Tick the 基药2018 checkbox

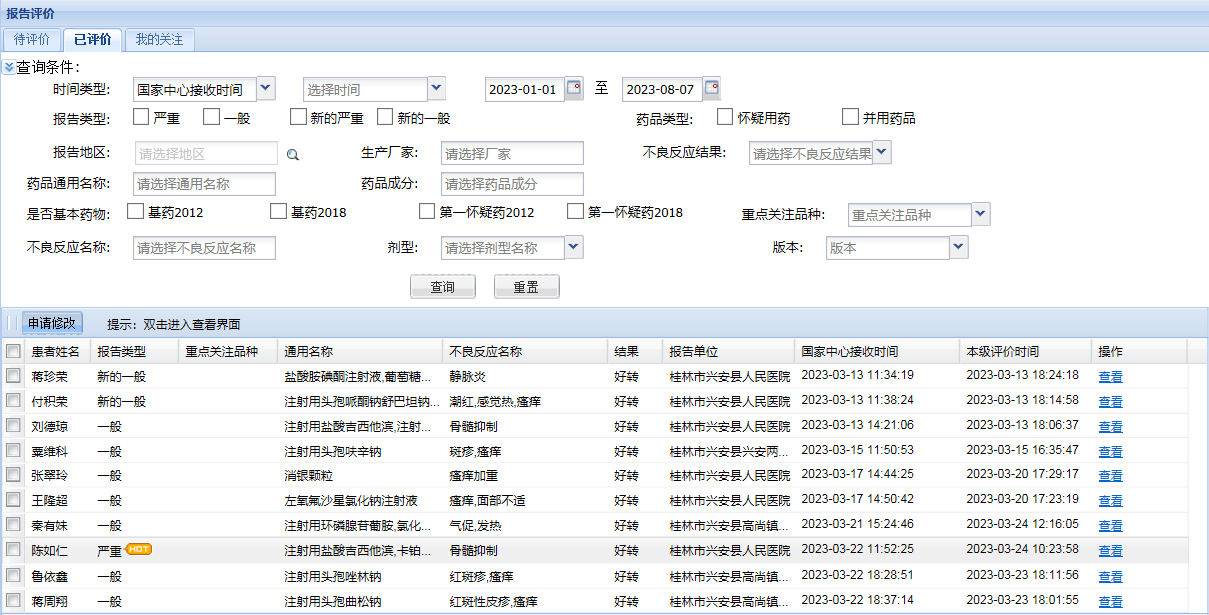tap(278, 211)
